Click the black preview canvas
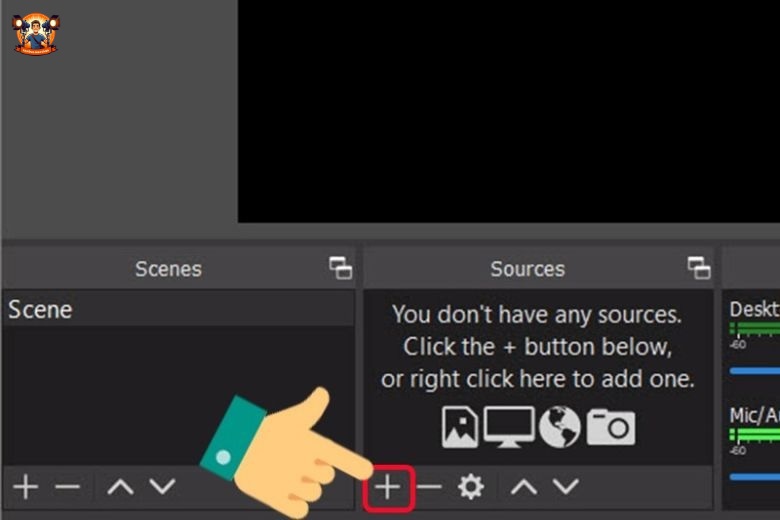 [x=509, y=111]
